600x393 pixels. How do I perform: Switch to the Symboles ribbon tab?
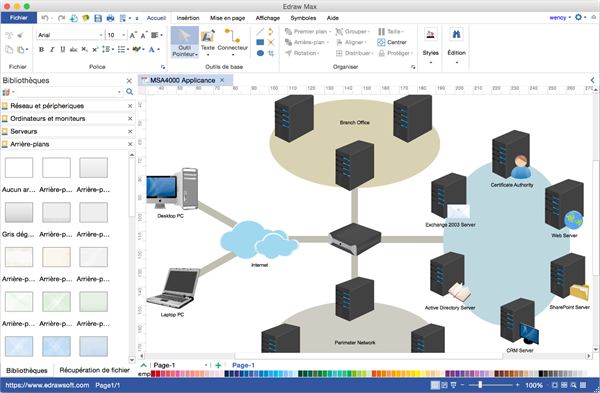tap(303, 18)
